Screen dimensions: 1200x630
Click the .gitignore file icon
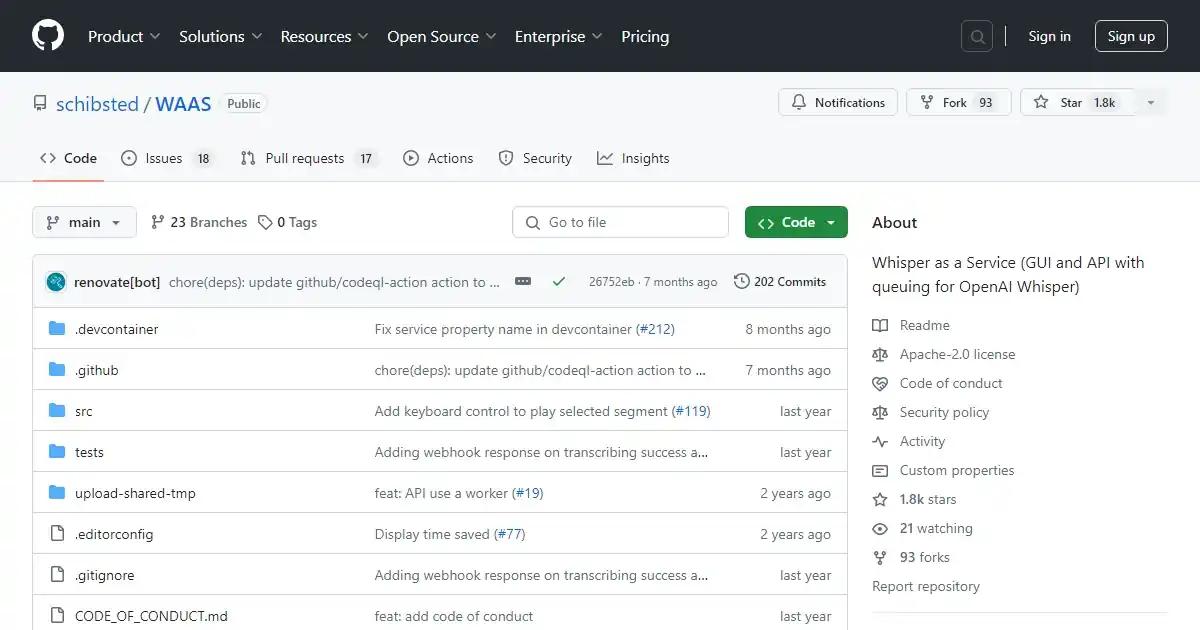point(57,575)
